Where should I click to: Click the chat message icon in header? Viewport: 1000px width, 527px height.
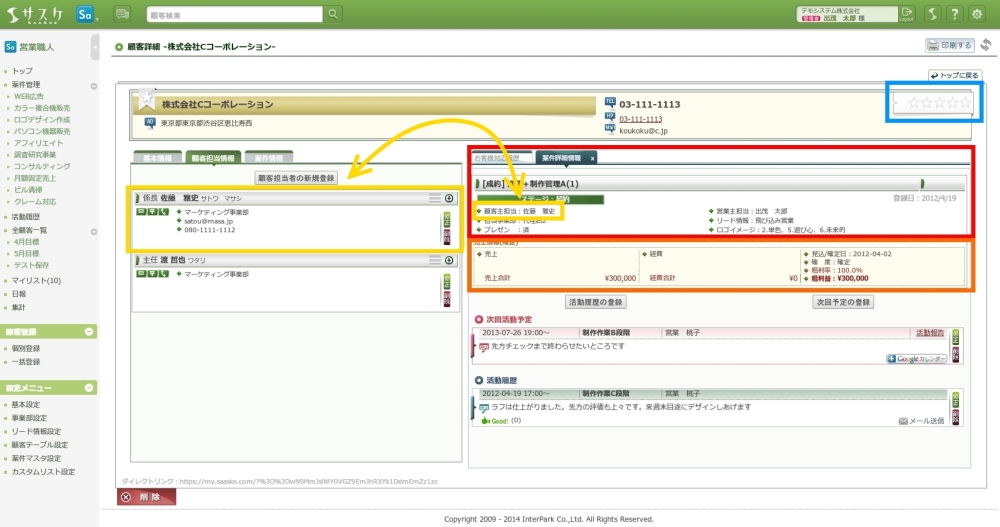(123, 15)
